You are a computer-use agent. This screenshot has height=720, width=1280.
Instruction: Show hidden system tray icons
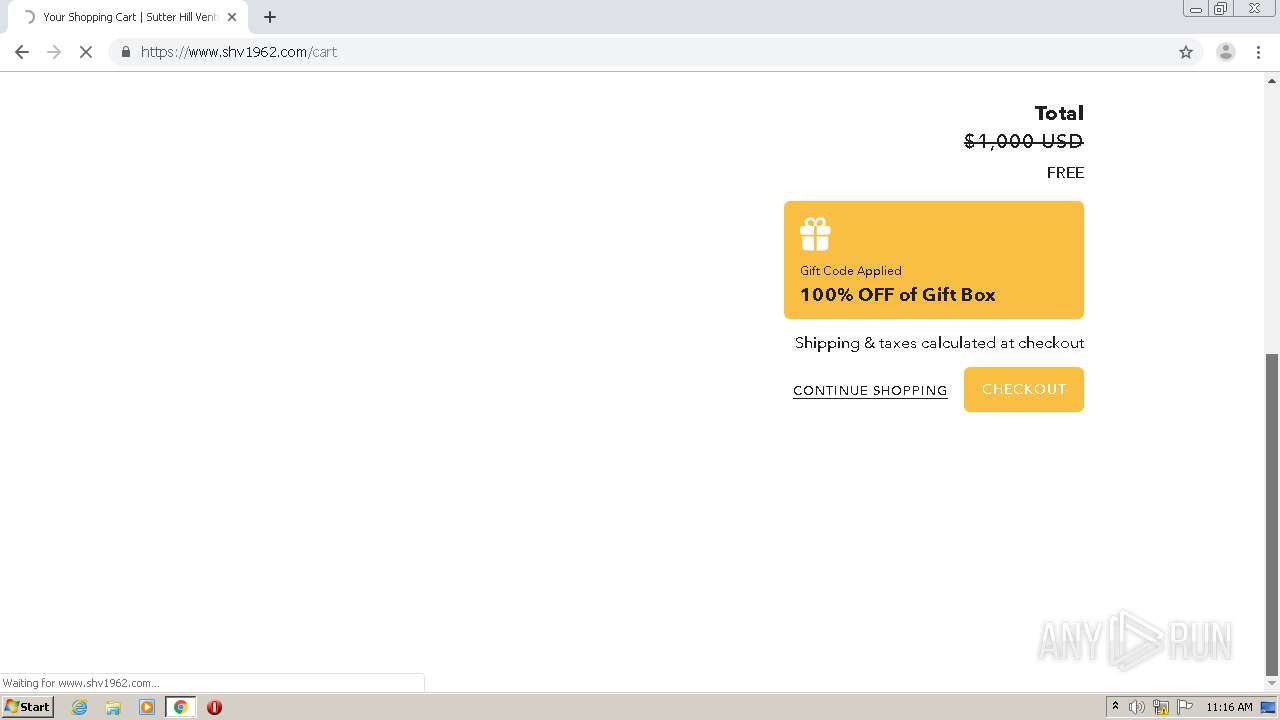click(x=1115, y=706)
